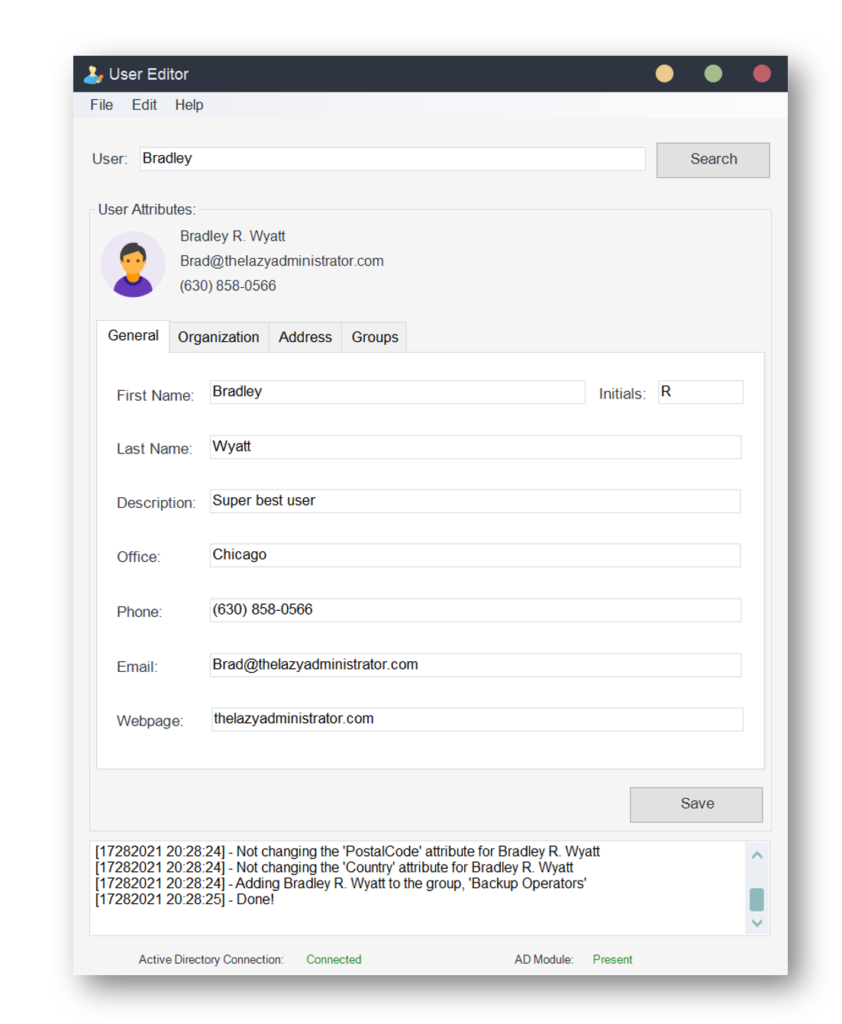Focus the User search field containing Bradley
The image size is (842, 1024).
pyautogui.click(x=392, y=159)
